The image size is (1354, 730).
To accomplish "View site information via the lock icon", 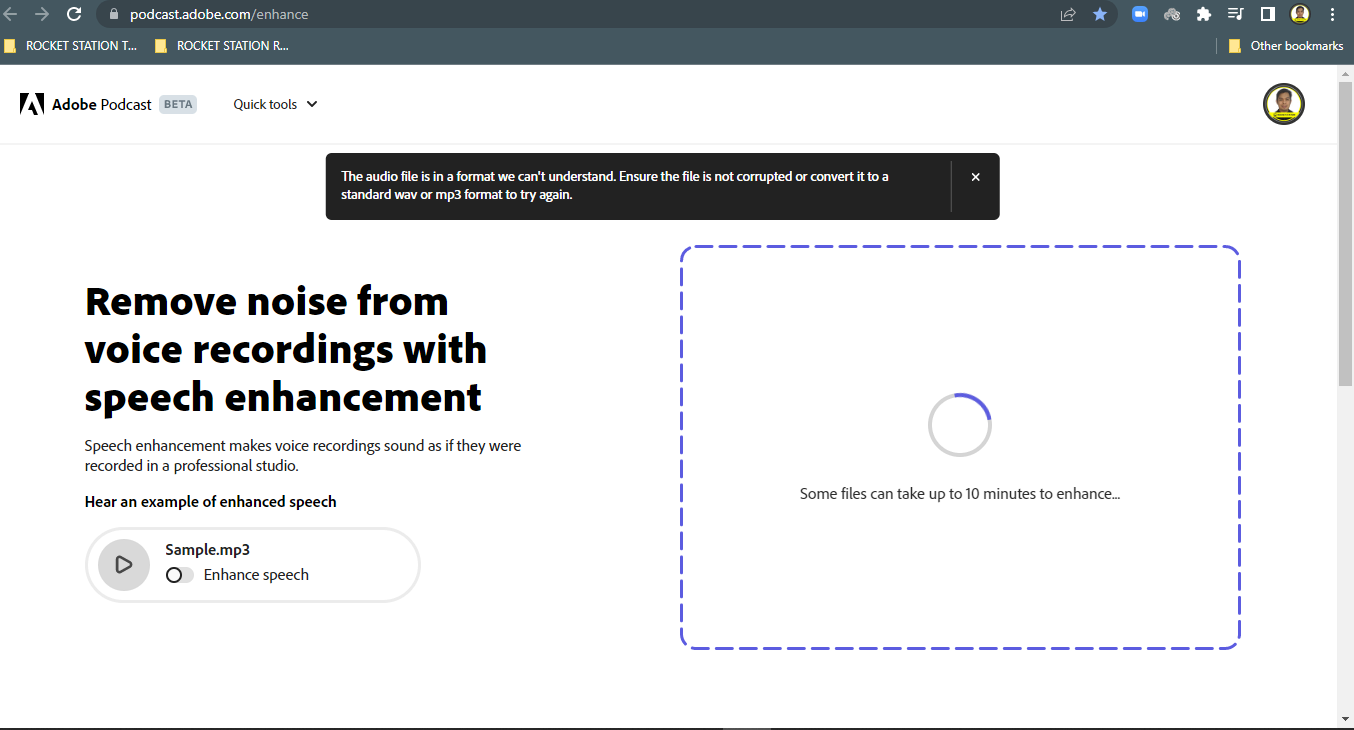I will tap(113, 14).
